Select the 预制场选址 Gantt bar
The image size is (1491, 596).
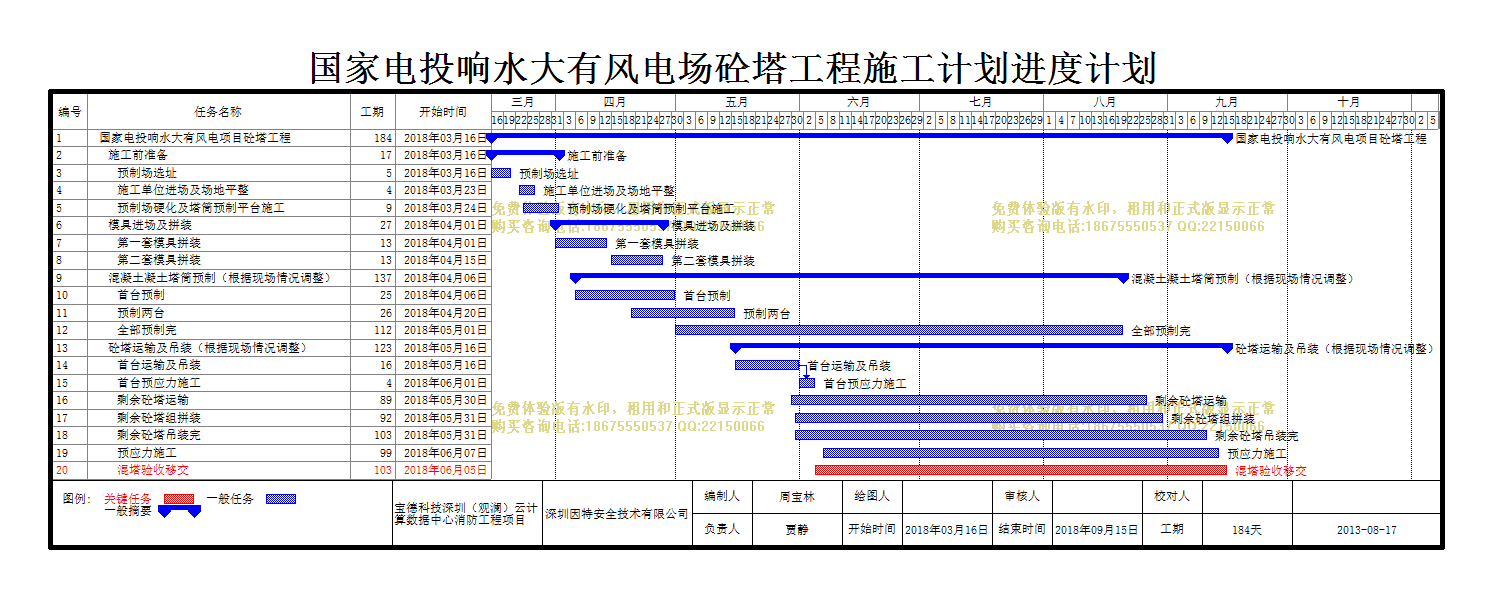point(501,173)
